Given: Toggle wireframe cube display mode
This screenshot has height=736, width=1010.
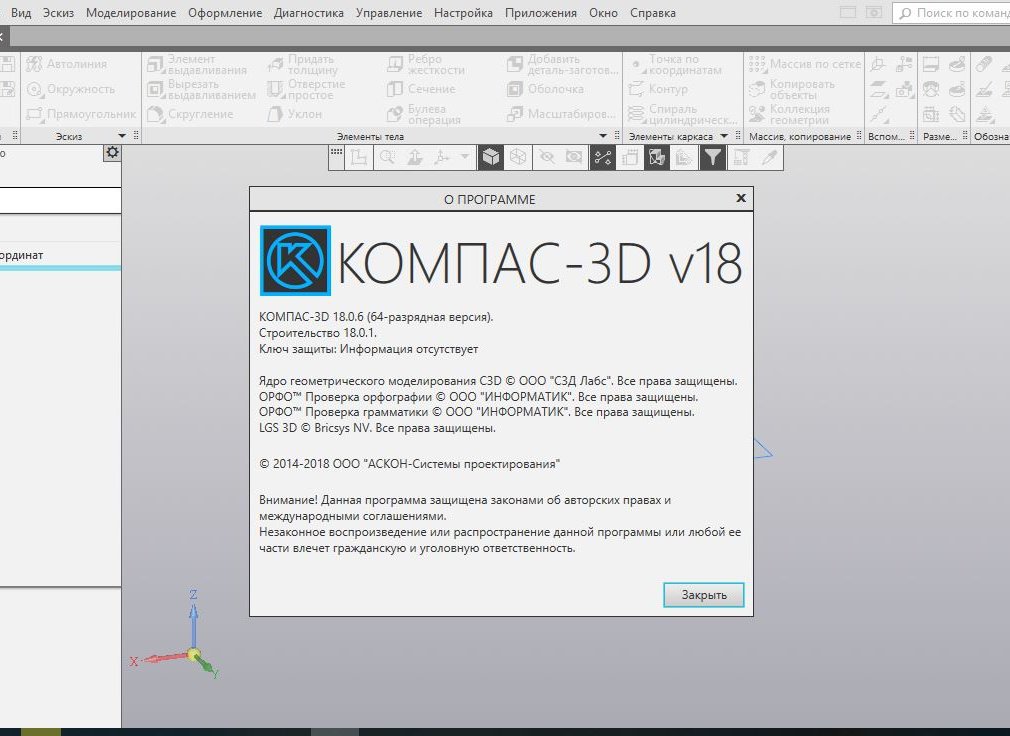Looking at the screenshot, I should click(x=518, y=157).
